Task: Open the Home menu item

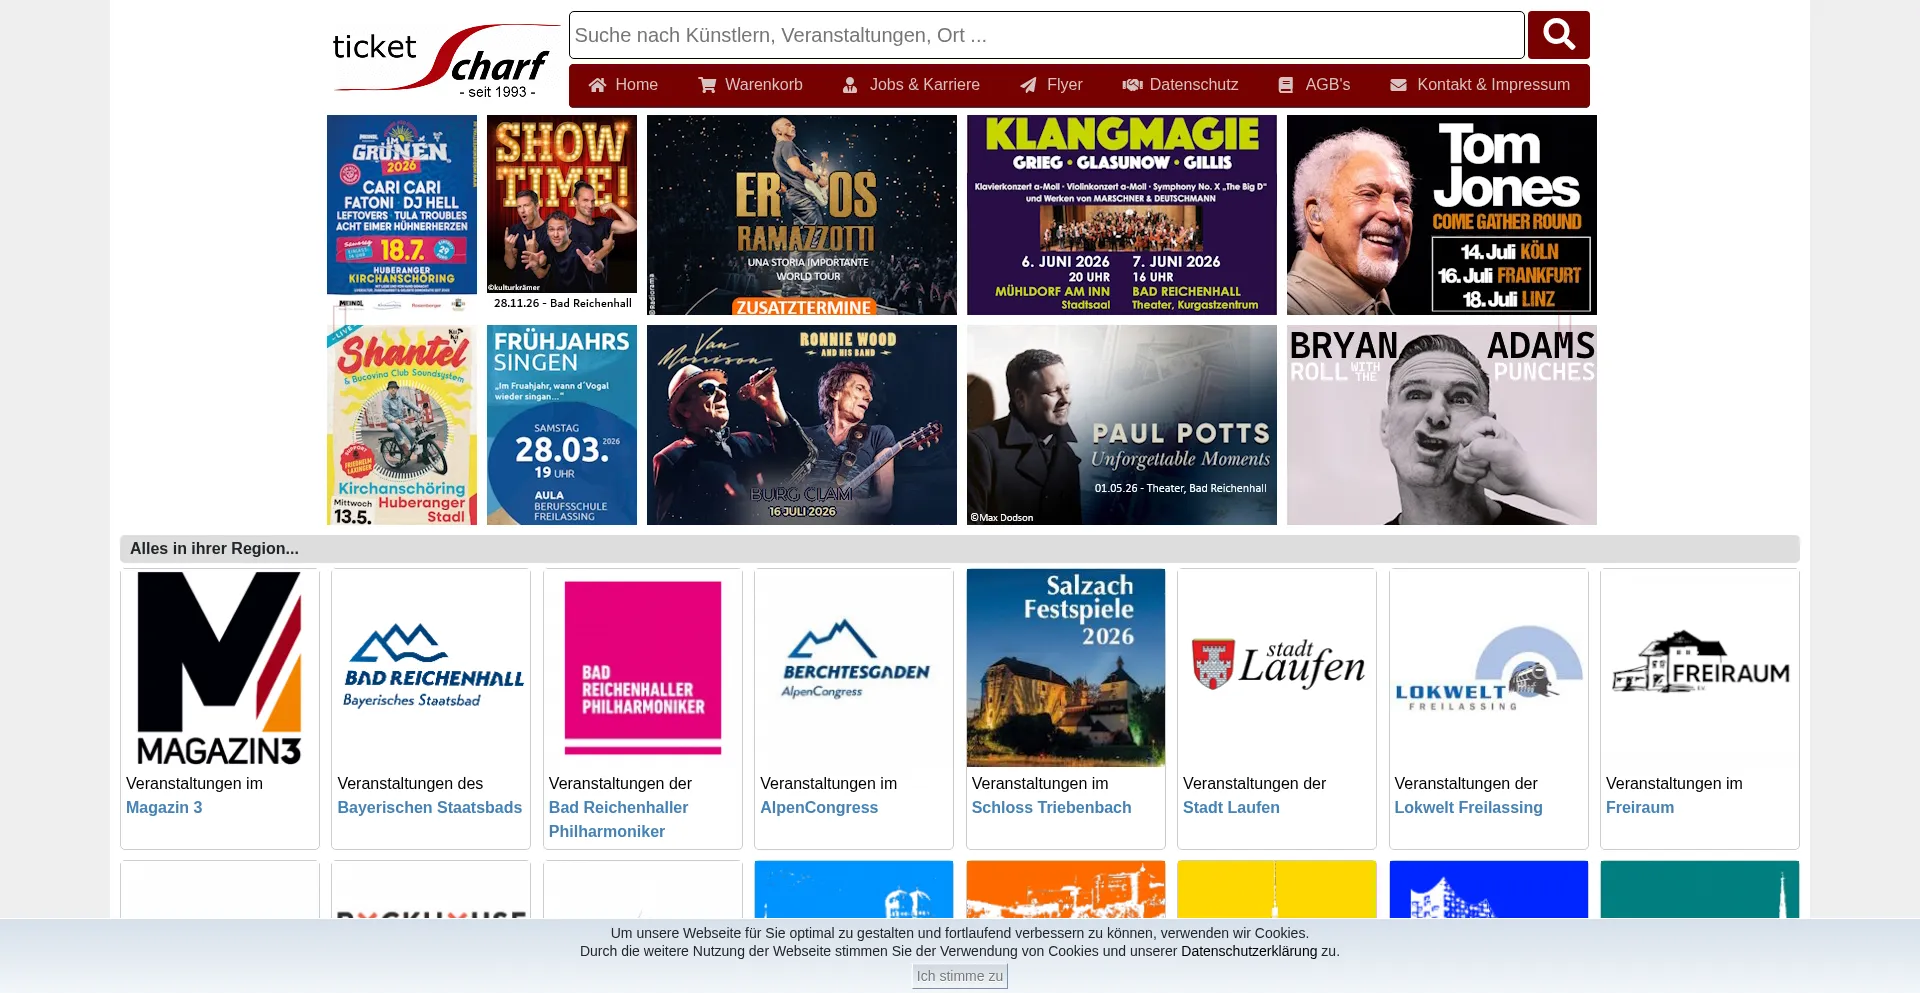Action: (623, 85)
